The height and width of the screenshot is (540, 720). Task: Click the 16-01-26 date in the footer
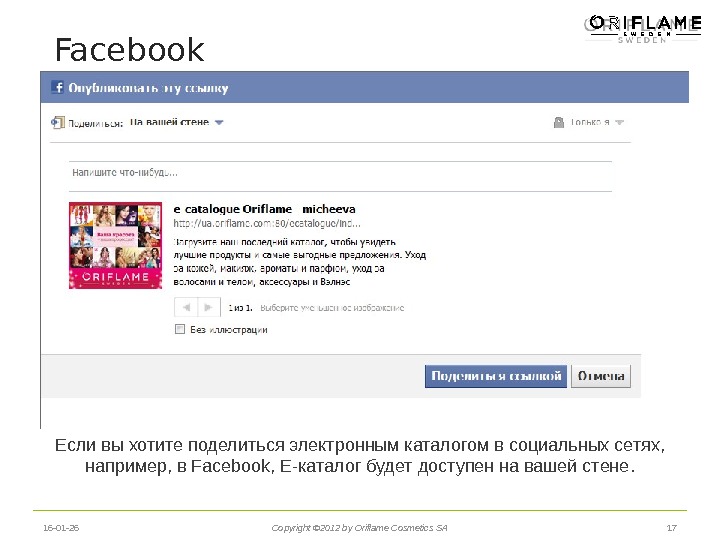tap(61, 528)
